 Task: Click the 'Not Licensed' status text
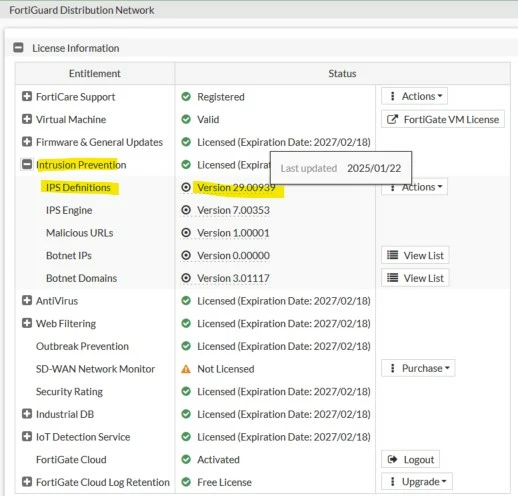tap(226, 369)
